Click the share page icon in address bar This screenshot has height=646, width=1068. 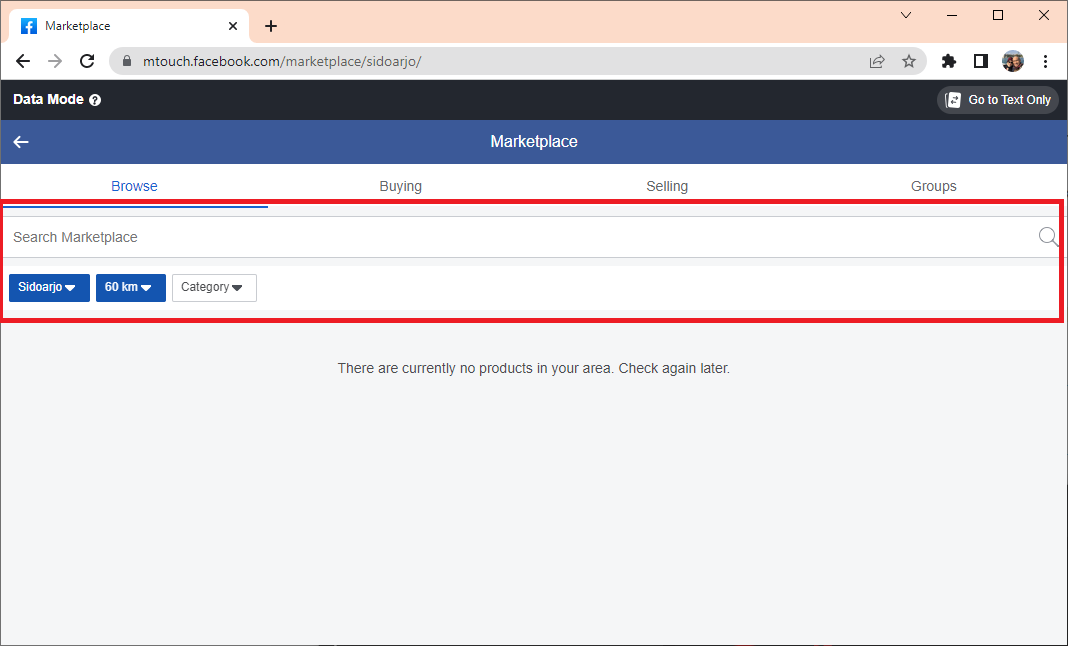[877, 61]
